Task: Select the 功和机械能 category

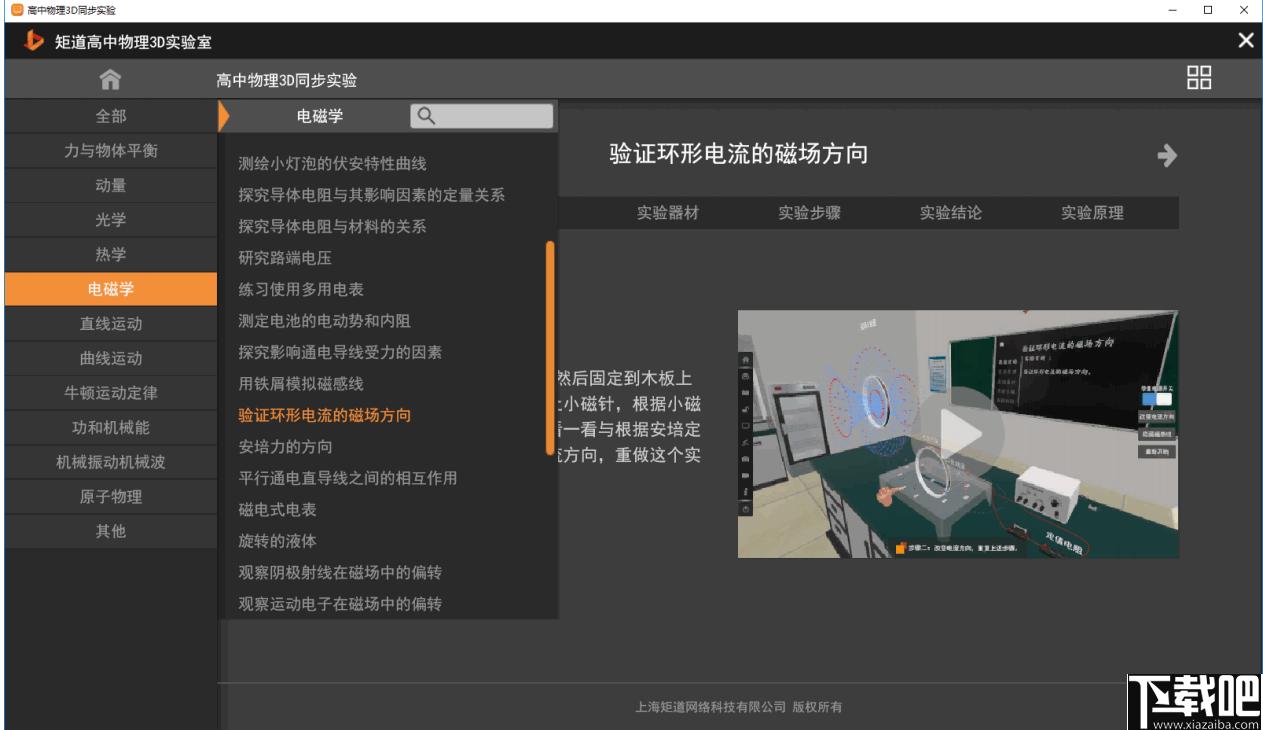Action: tap(111, 427)
